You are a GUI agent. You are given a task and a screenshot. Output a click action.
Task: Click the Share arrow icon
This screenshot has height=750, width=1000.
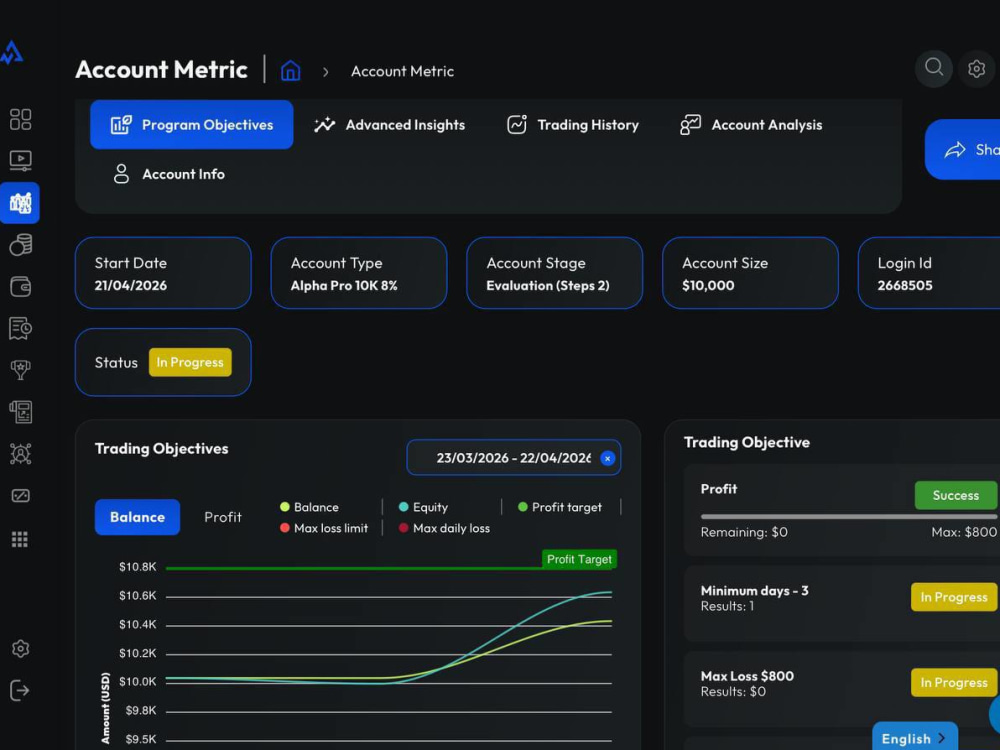pos(955,150)
